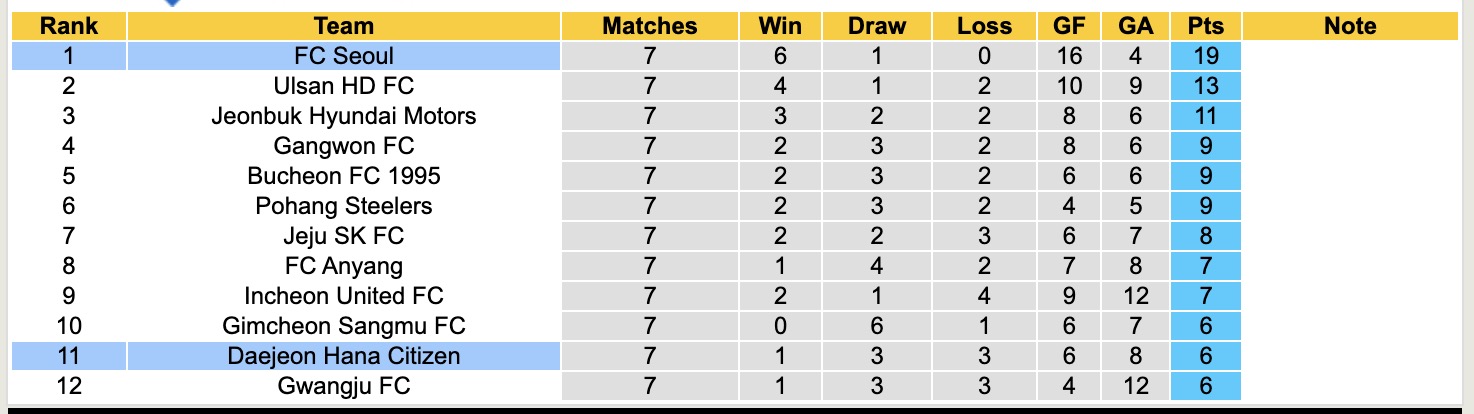Select Jeonbuk Hyundai Motors in the table

tap(343, 116)
